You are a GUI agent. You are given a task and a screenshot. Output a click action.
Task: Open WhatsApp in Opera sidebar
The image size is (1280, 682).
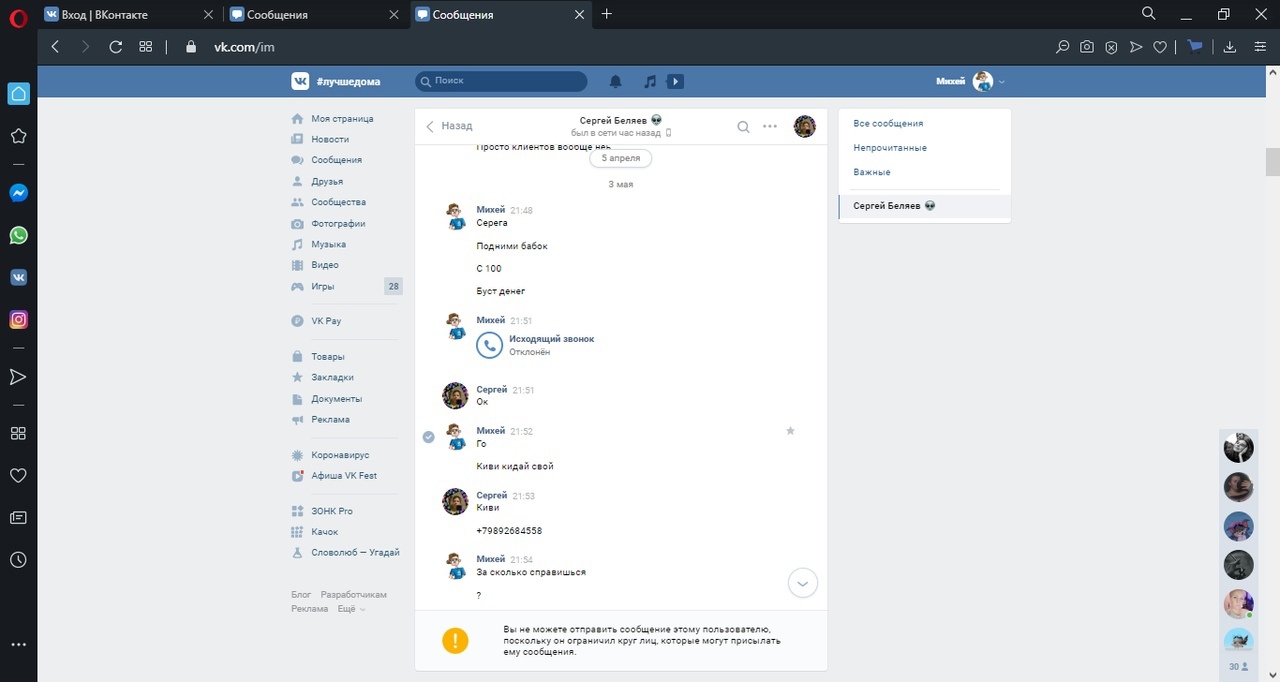pyautogui.click(x=18, y=236)
